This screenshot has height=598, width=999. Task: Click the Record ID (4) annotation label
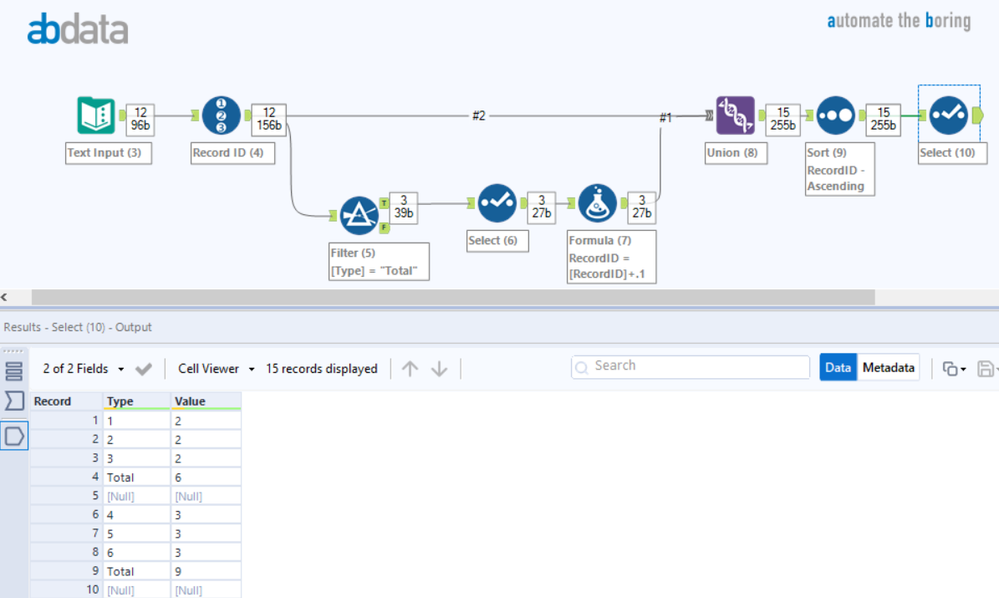point(233,153)
